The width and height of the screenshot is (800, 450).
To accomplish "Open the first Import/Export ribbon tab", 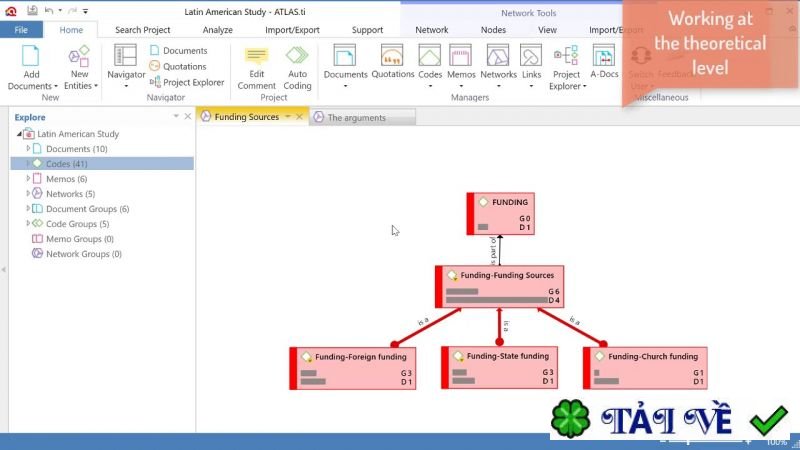I will click(x=292, y=30).
